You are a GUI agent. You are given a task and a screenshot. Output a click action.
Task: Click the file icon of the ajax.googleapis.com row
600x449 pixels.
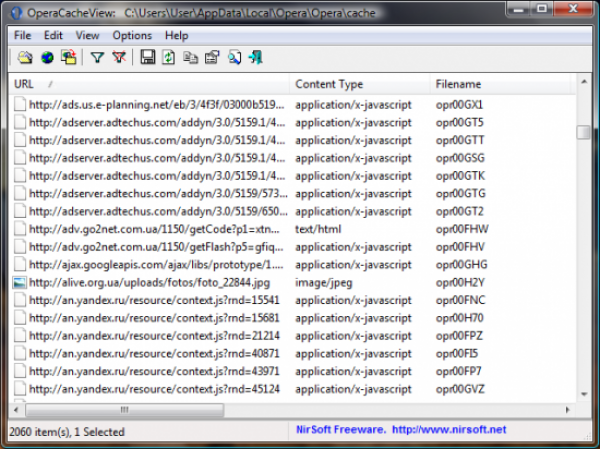tap(20, 265)
